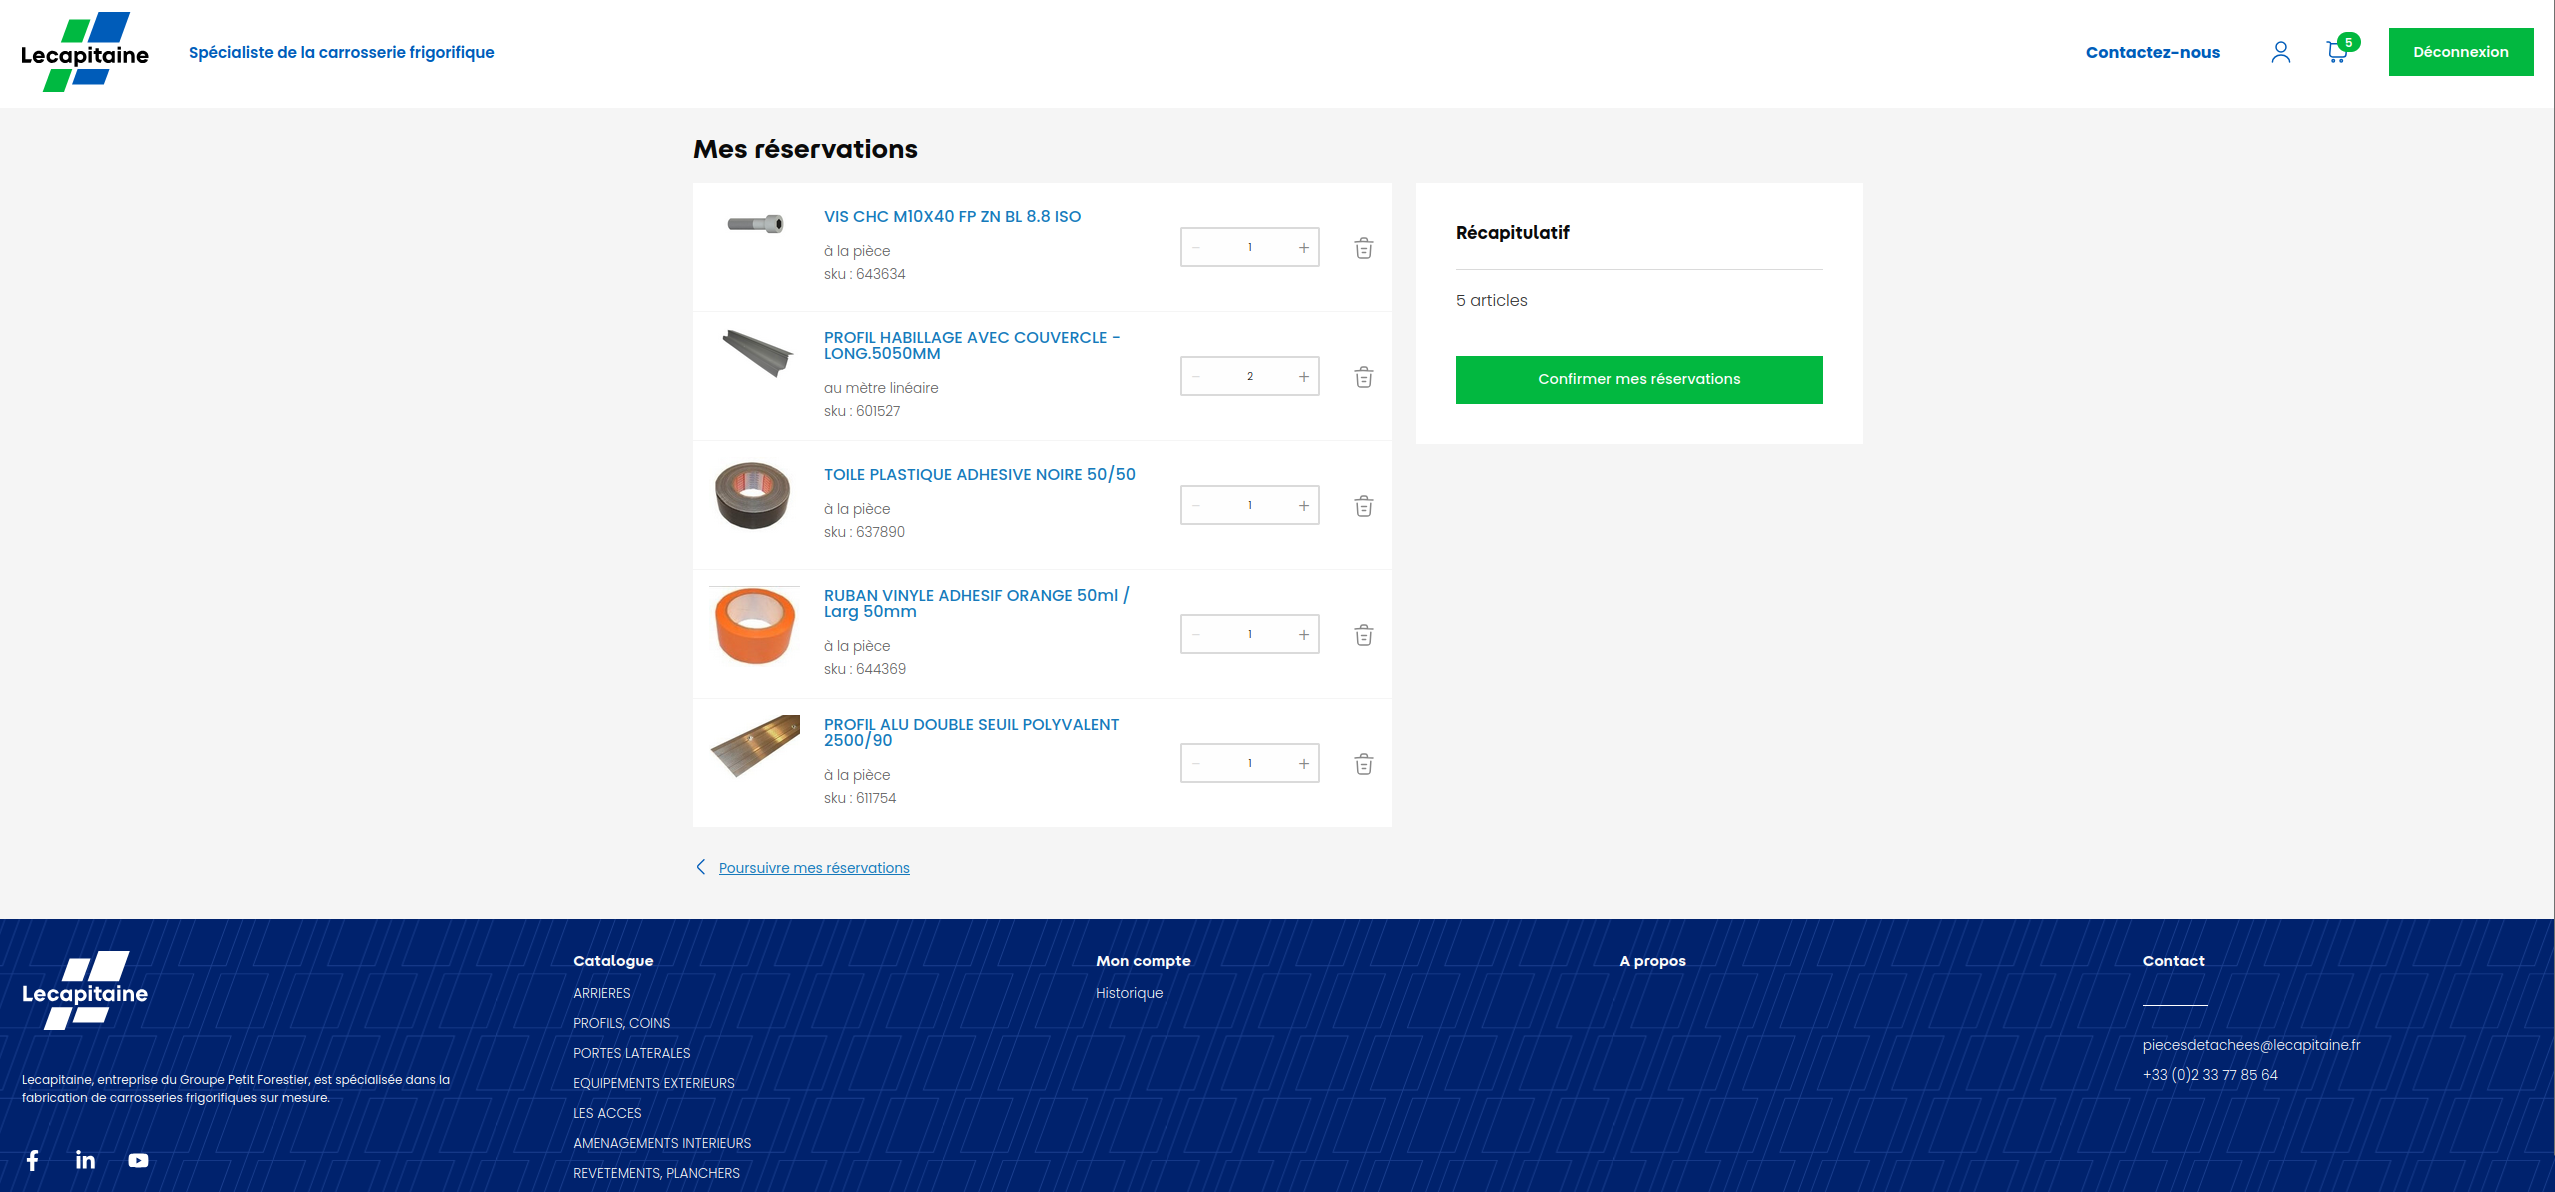Remove RUBAN VINYLE ADHESIF ORANGE via trash icon
This screenshot has height=1192, width=2555.
(1363, 635)
